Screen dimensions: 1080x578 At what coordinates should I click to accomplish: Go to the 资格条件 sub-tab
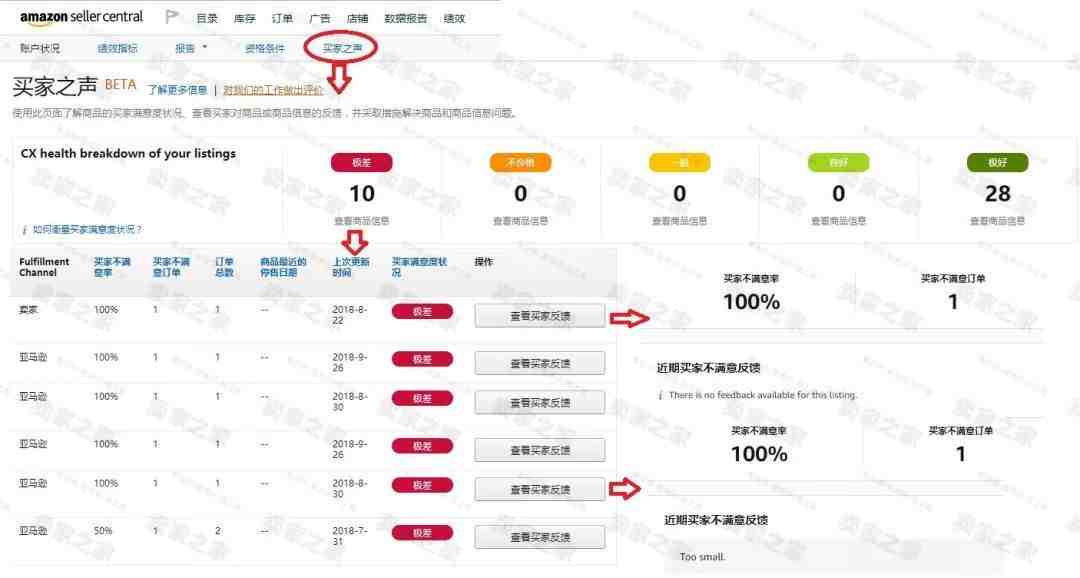(264, 48)
